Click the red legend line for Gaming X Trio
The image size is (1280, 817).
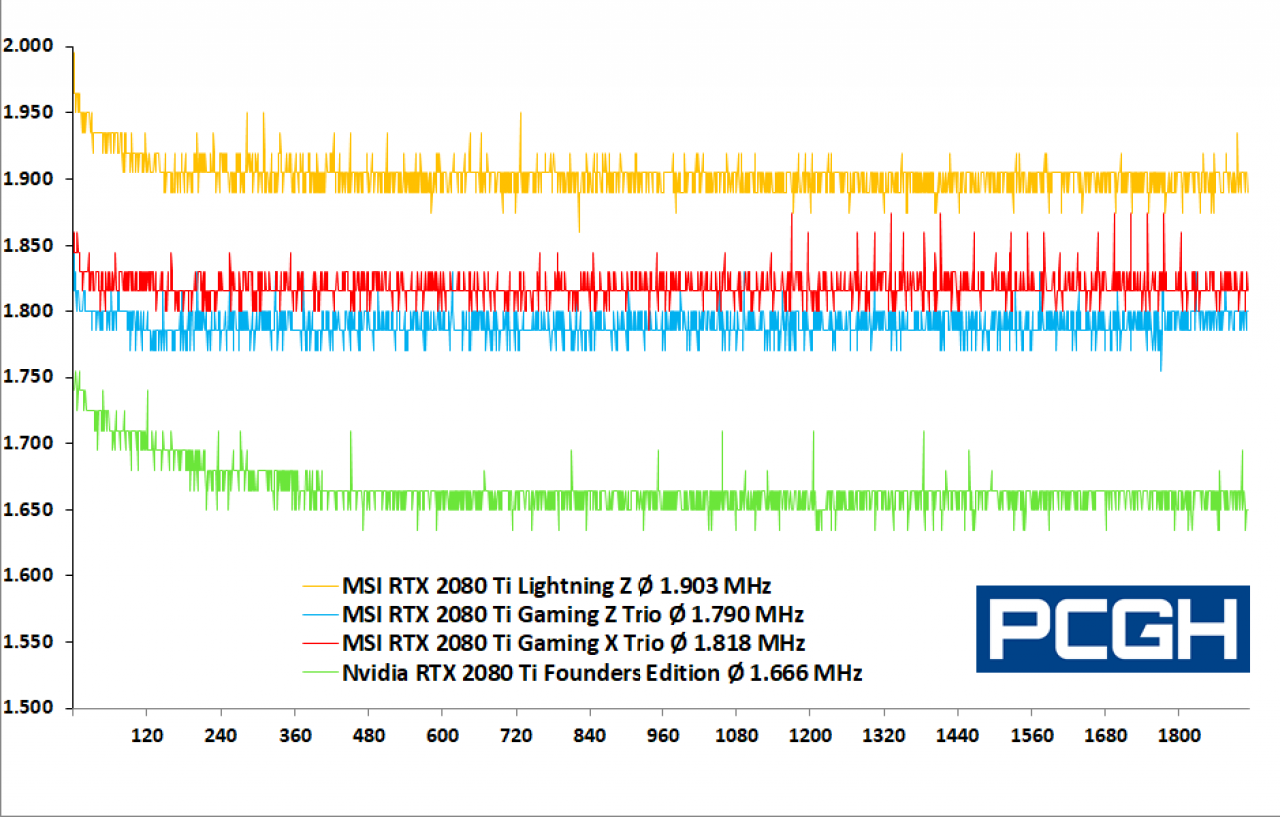[321, 642]
